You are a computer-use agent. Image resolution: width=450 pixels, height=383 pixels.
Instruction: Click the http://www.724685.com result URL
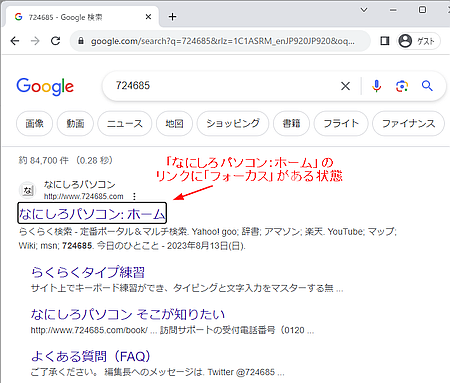[84, 196]
